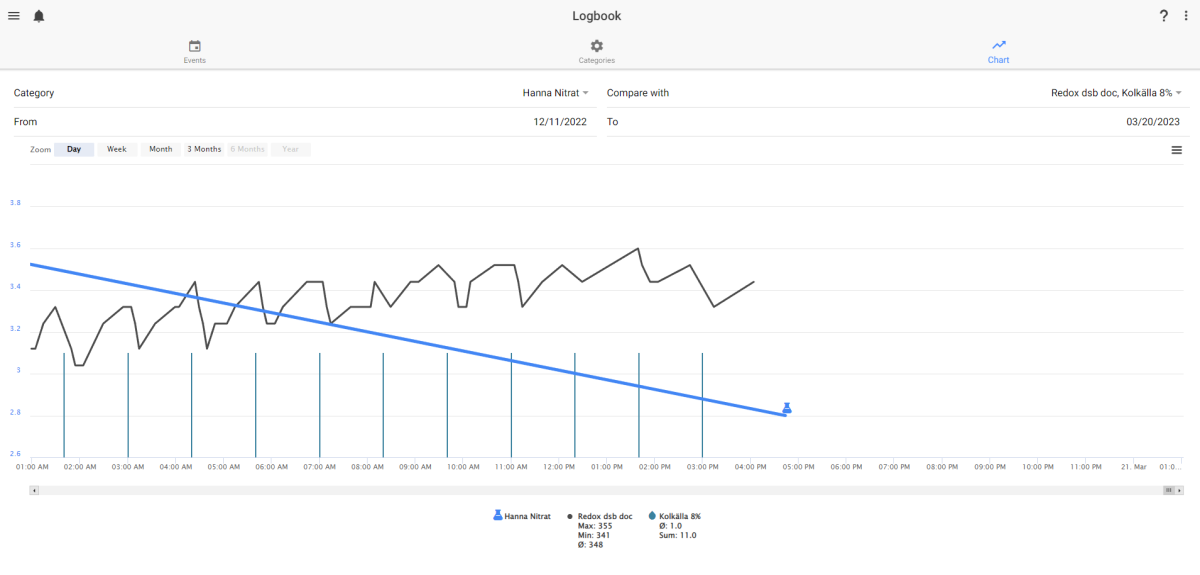Screen dimensions: 1200x575
Task: Select the Month zoom range
Action: (161, 150)
